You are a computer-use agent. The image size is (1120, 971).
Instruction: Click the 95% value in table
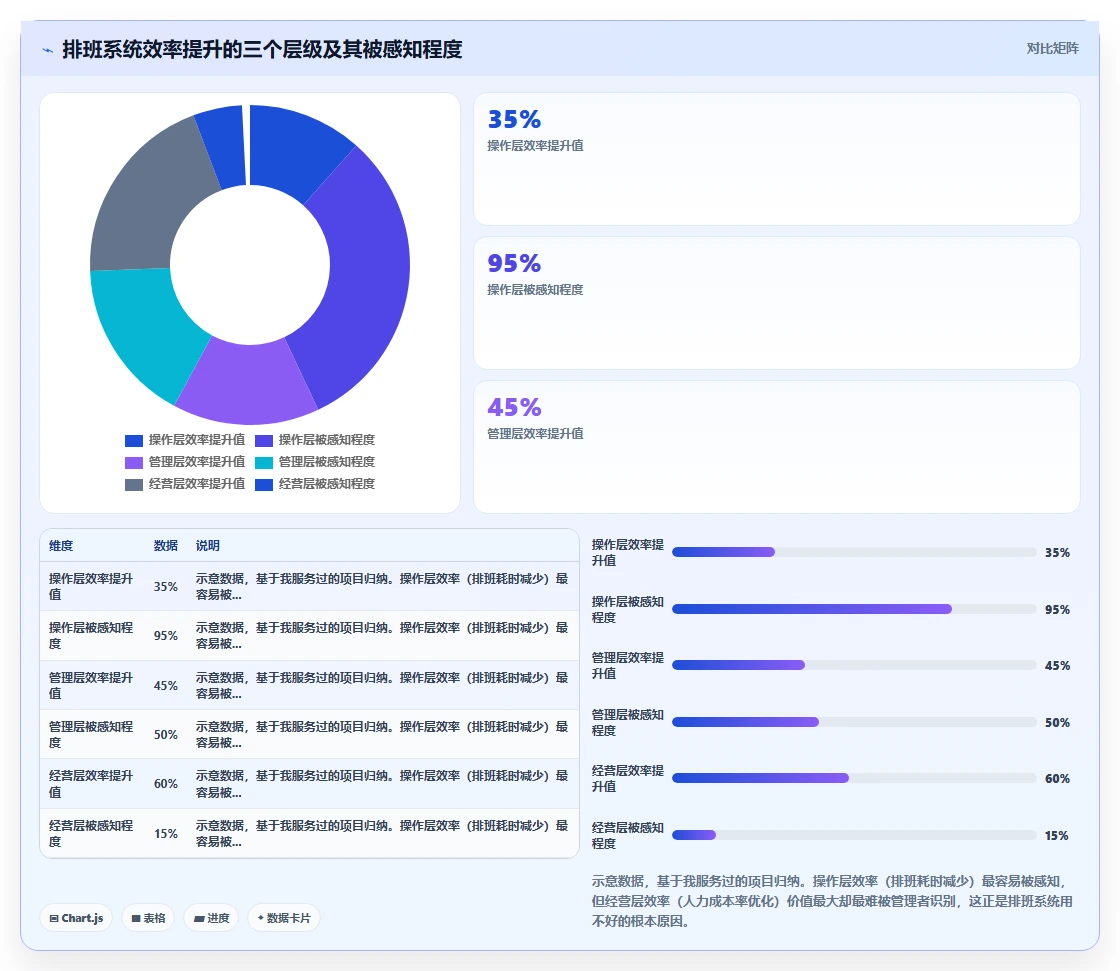(x=166, y=636)
